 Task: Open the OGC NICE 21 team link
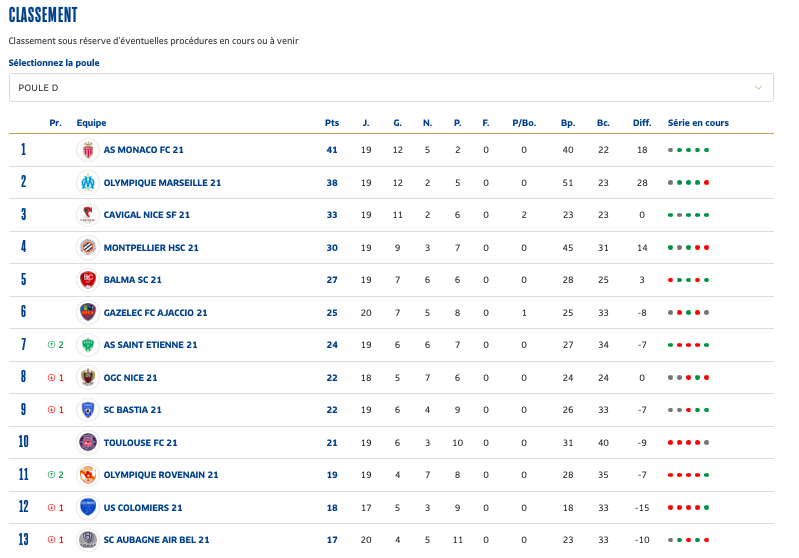point(130,378)
